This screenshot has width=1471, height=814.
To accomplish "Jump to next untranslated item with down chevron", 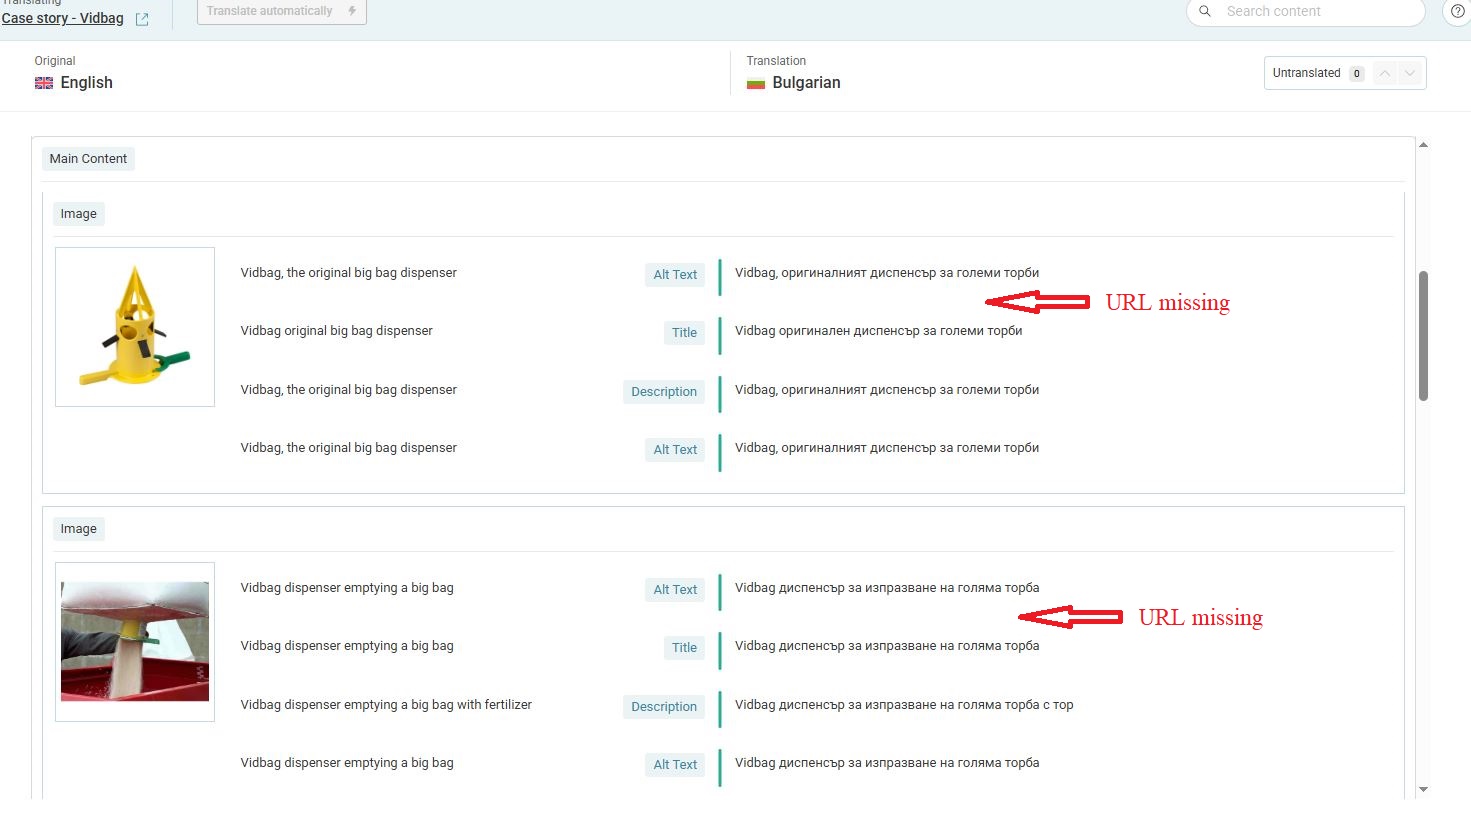I will [1410, 73].
